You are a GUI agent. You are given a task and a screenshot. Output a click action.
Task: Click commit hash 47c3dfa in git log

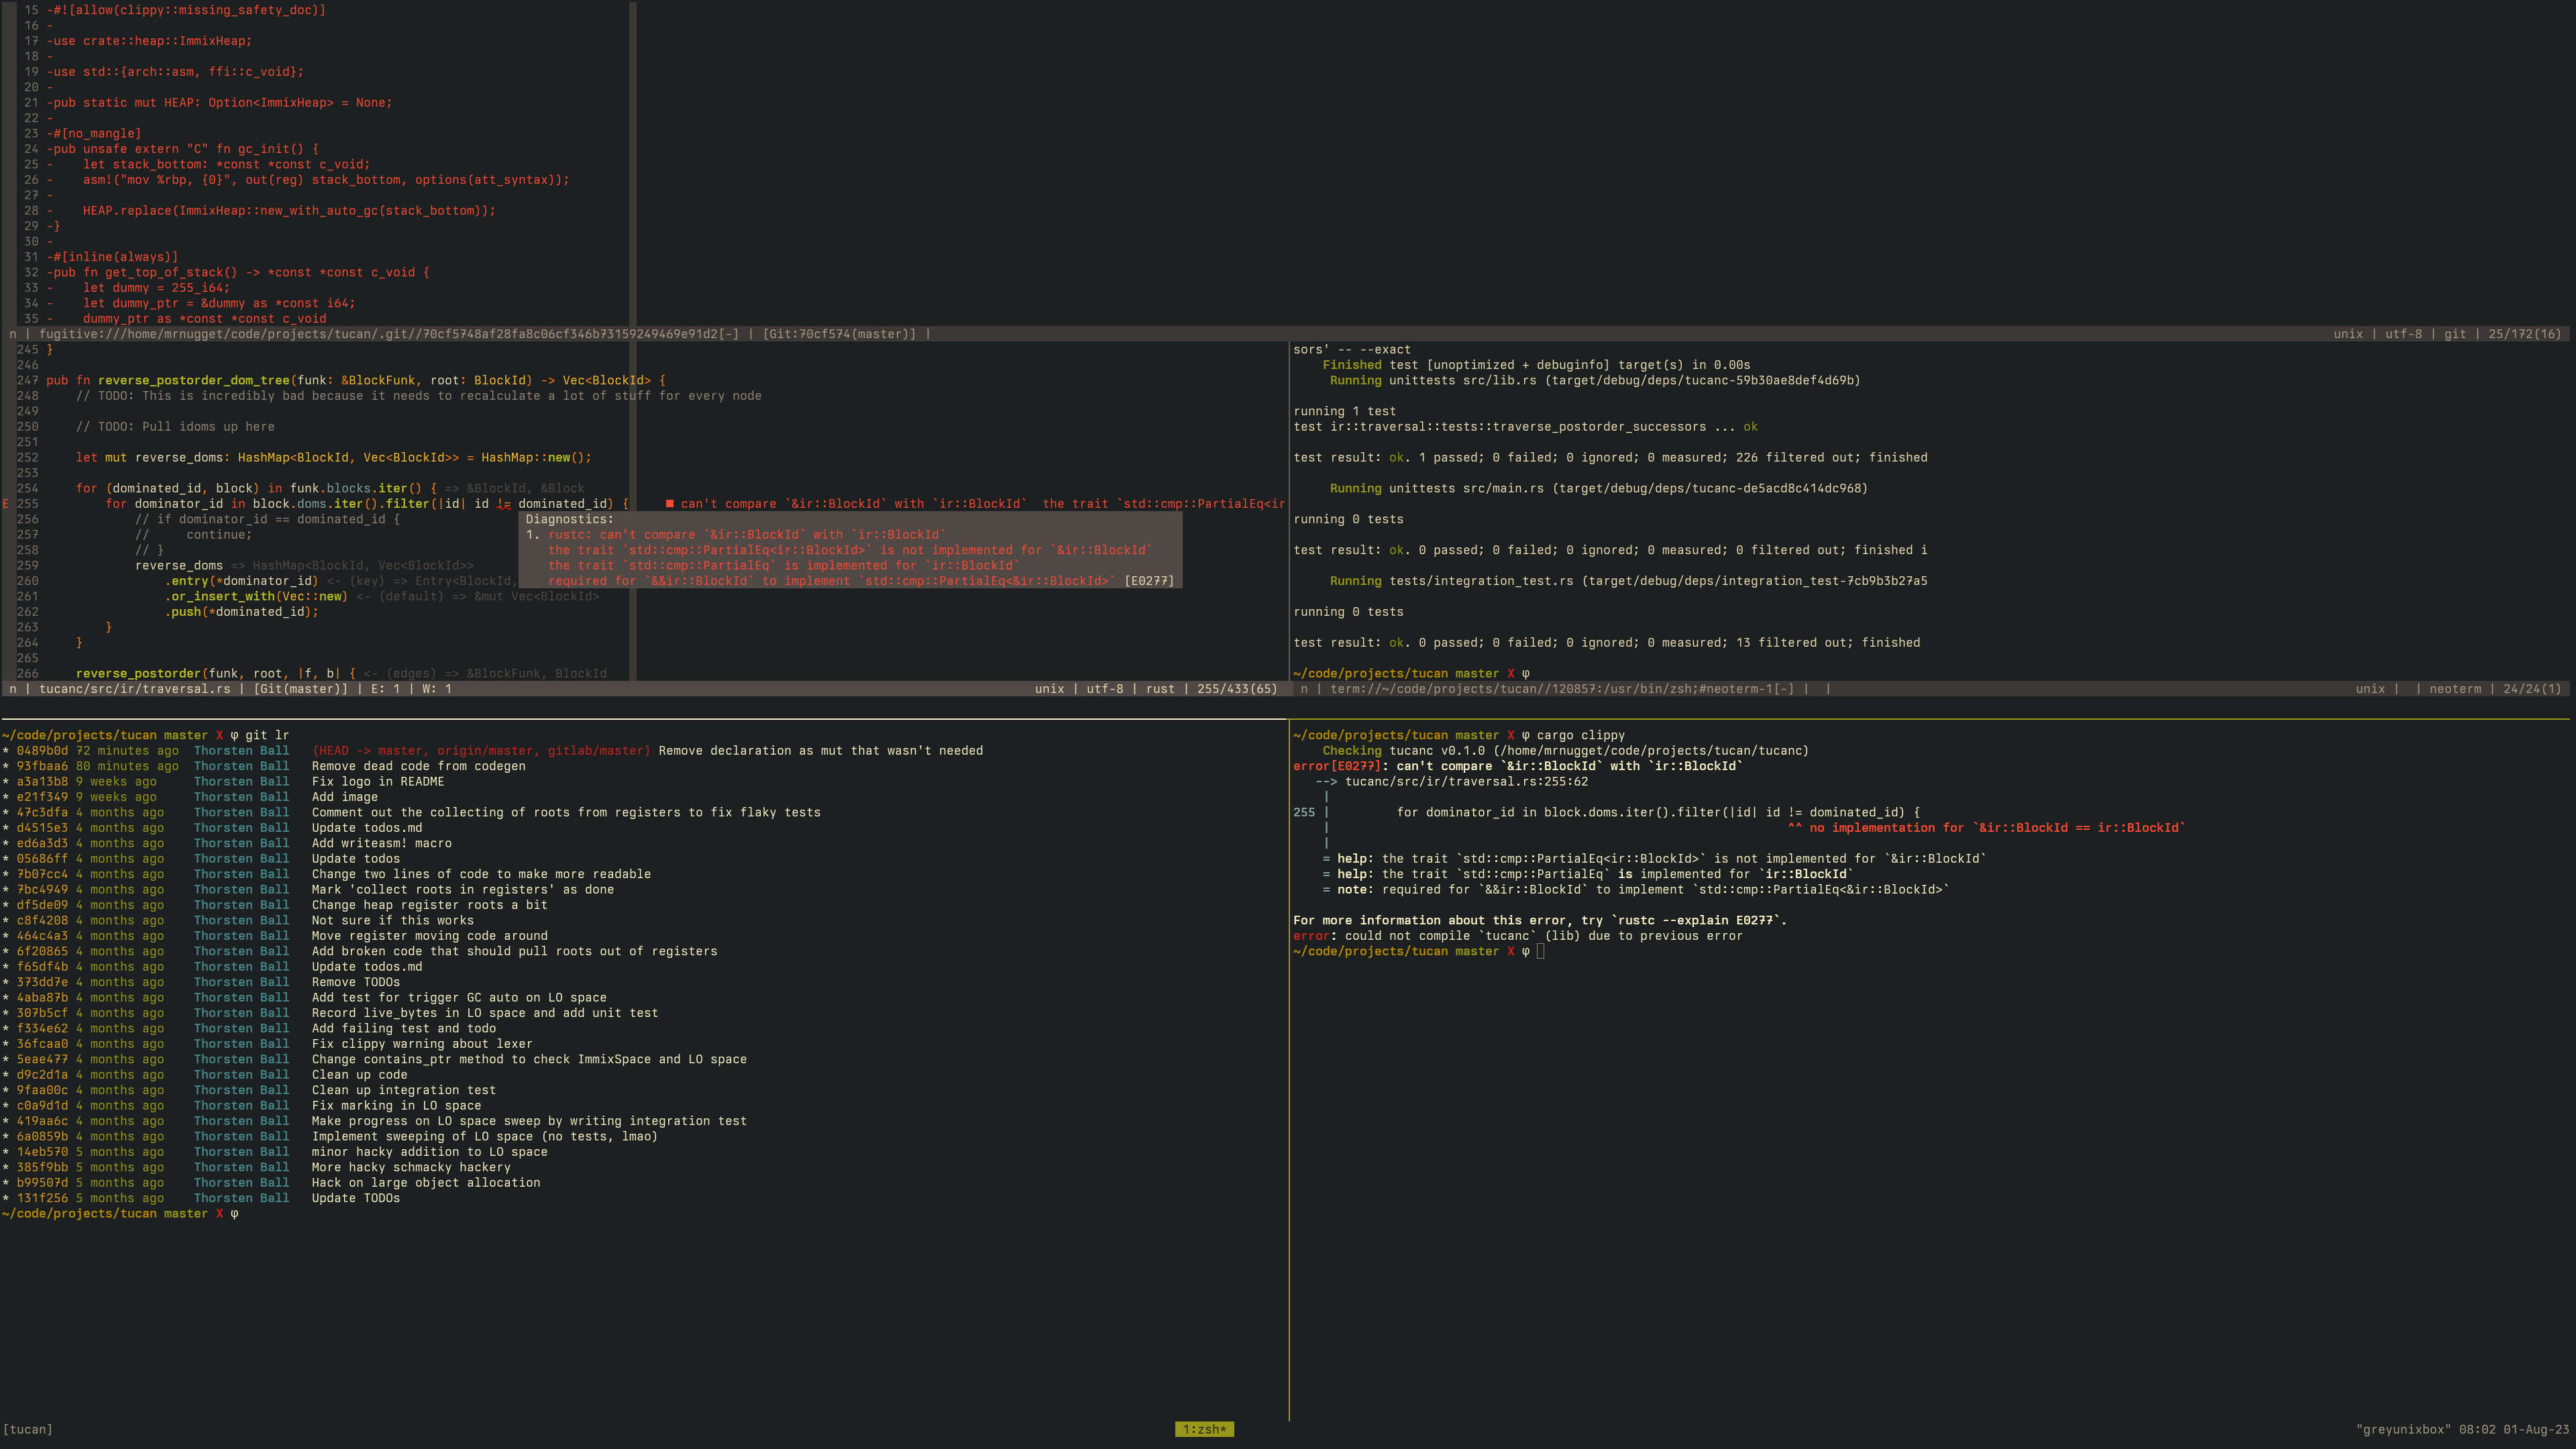coord(42,813)
